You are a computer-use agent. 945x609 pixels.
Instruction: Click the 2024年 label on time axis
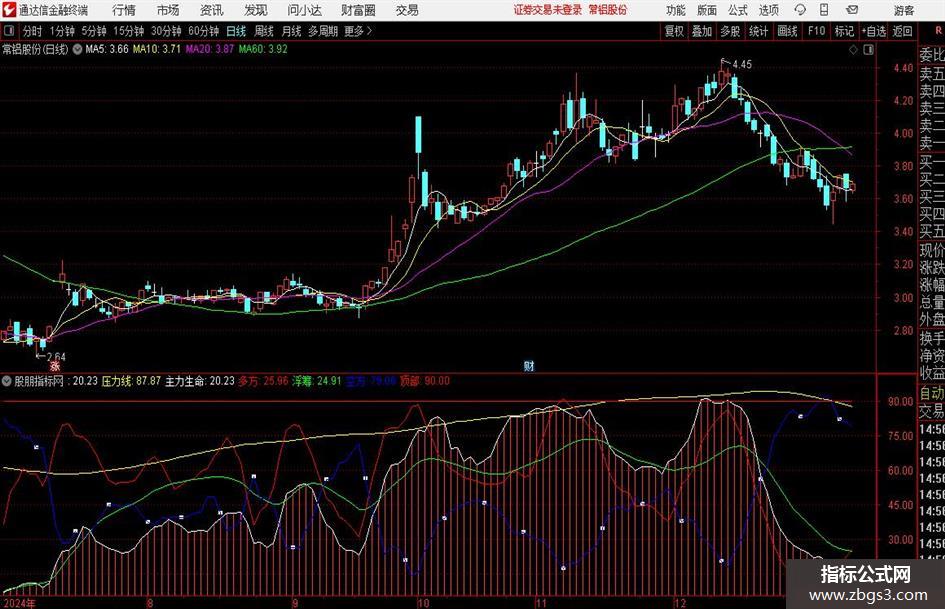[x=19, y=603]
